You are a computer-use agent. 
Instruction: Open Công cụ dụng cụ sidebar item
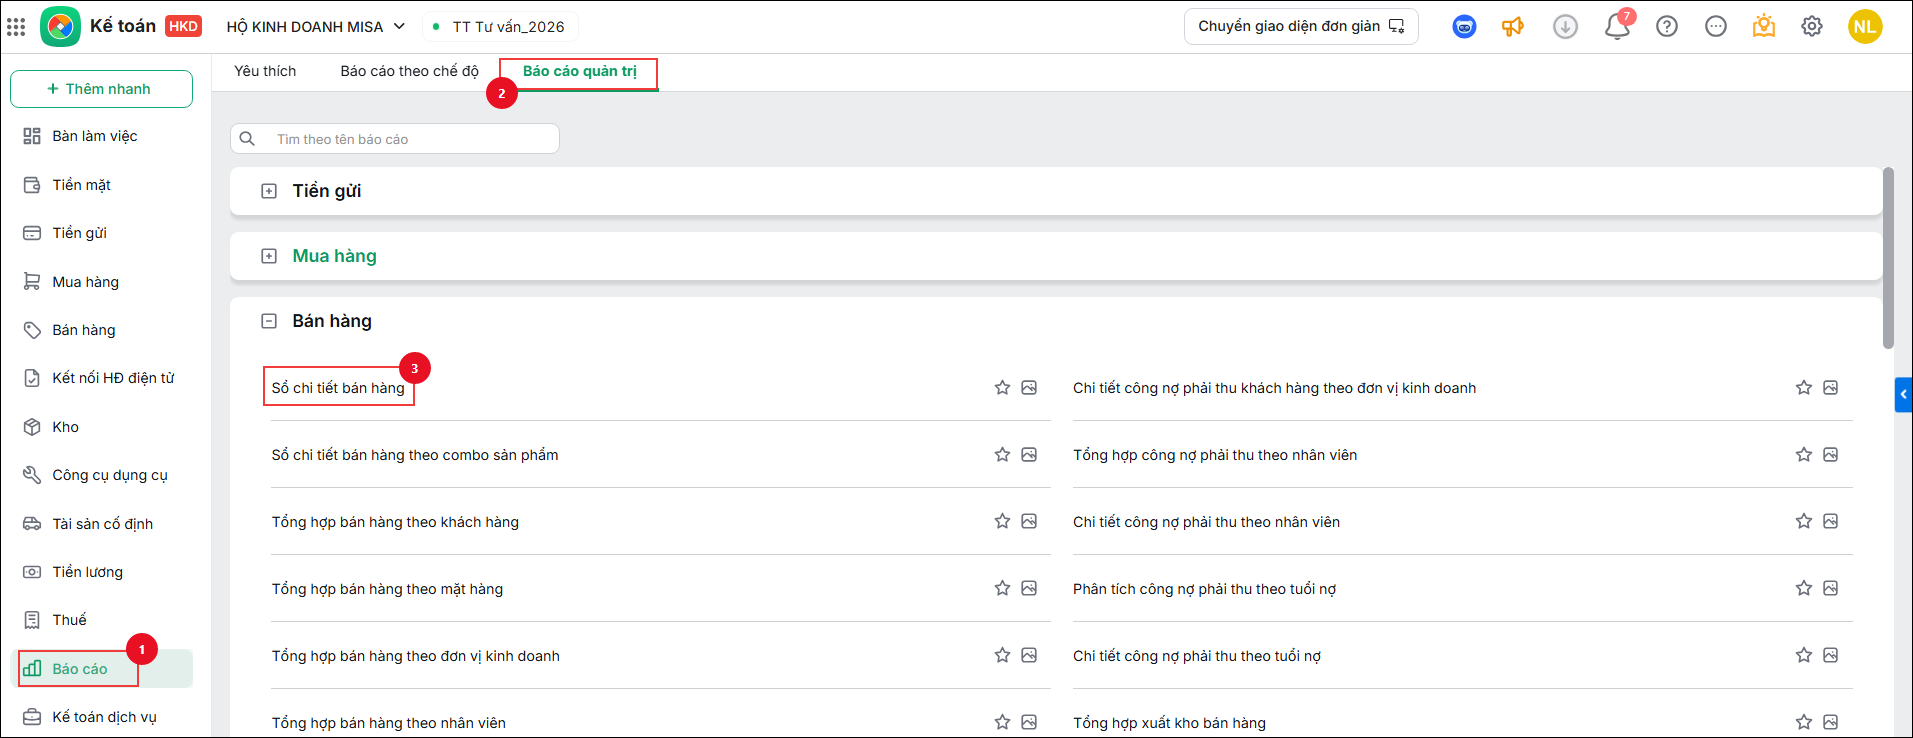click(101, 475)
